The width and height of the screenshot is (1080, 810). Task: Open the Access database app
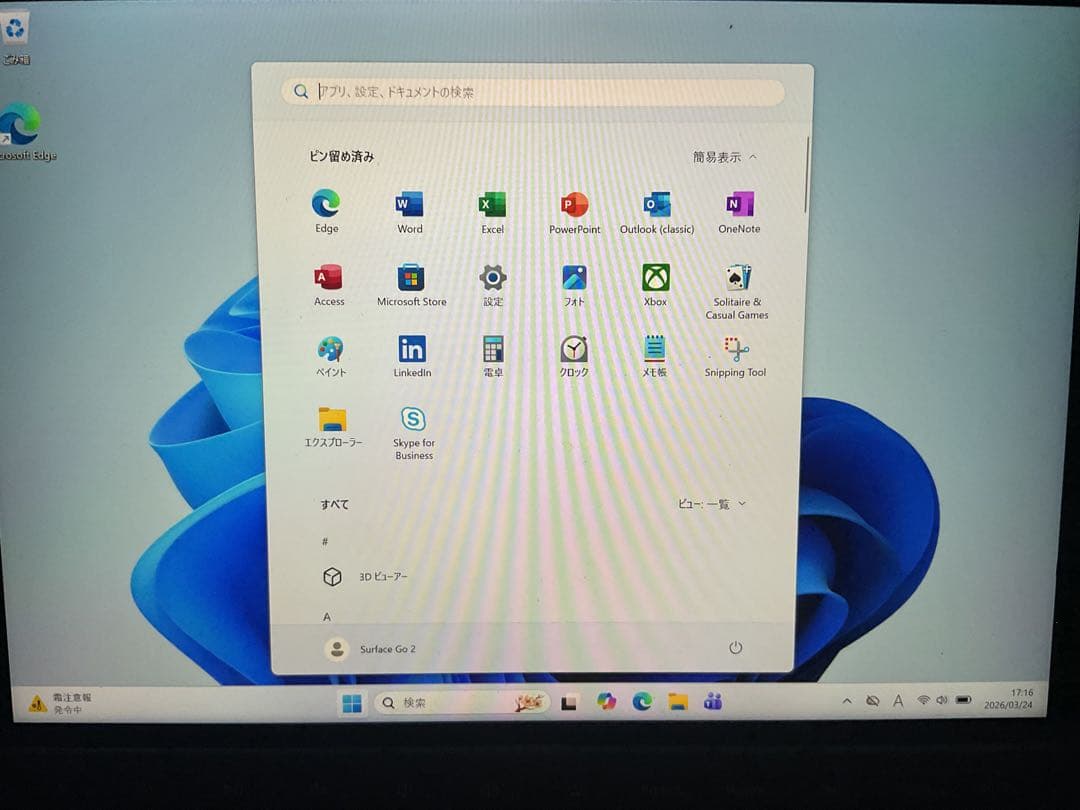[x=329, y=284]
